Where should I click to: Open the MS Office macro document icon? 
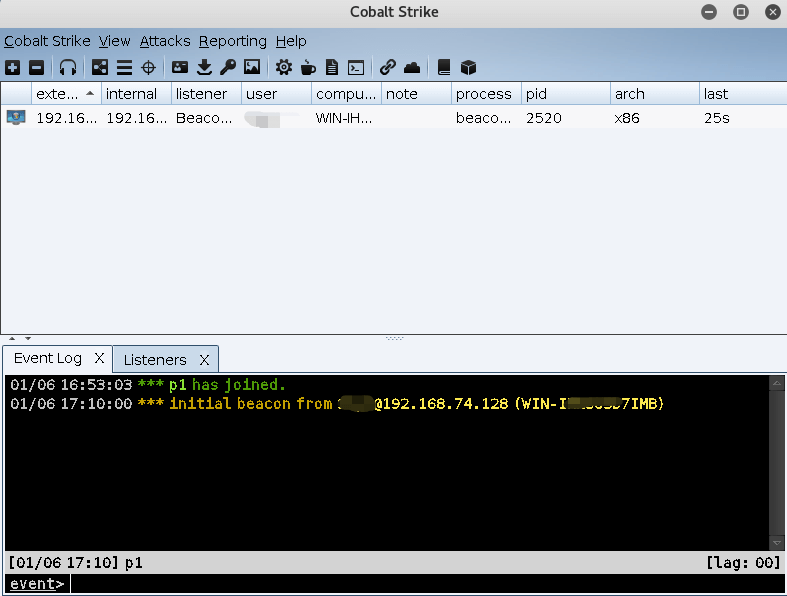(x=332, y=67)
